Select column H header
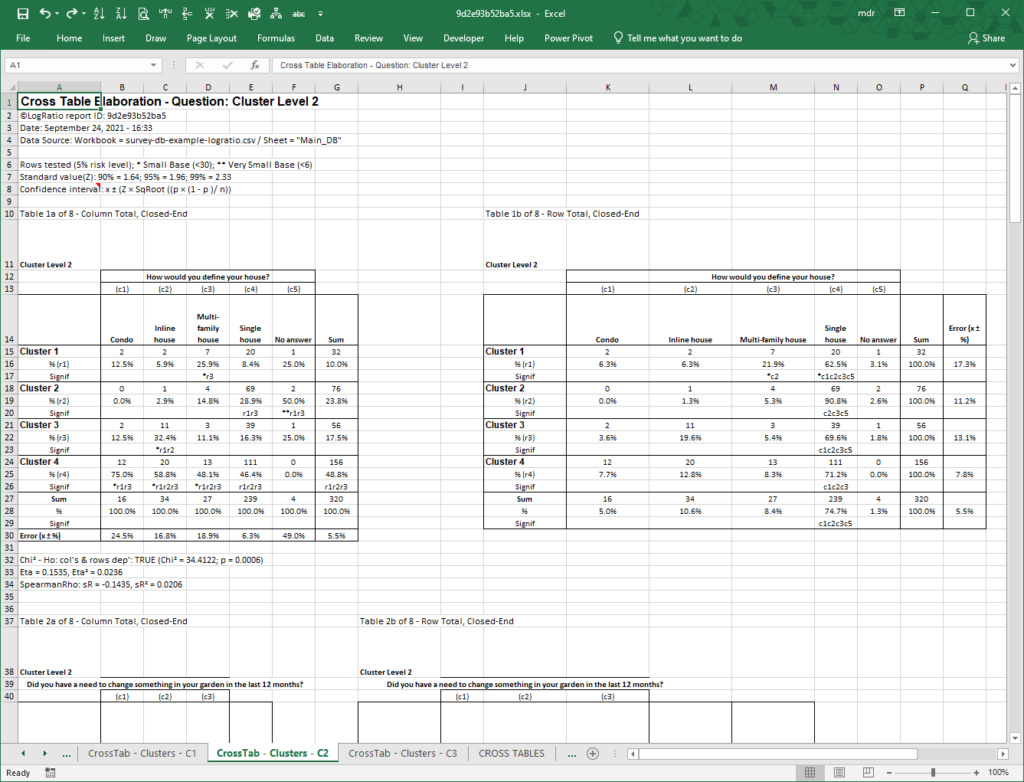 (399, 87)
